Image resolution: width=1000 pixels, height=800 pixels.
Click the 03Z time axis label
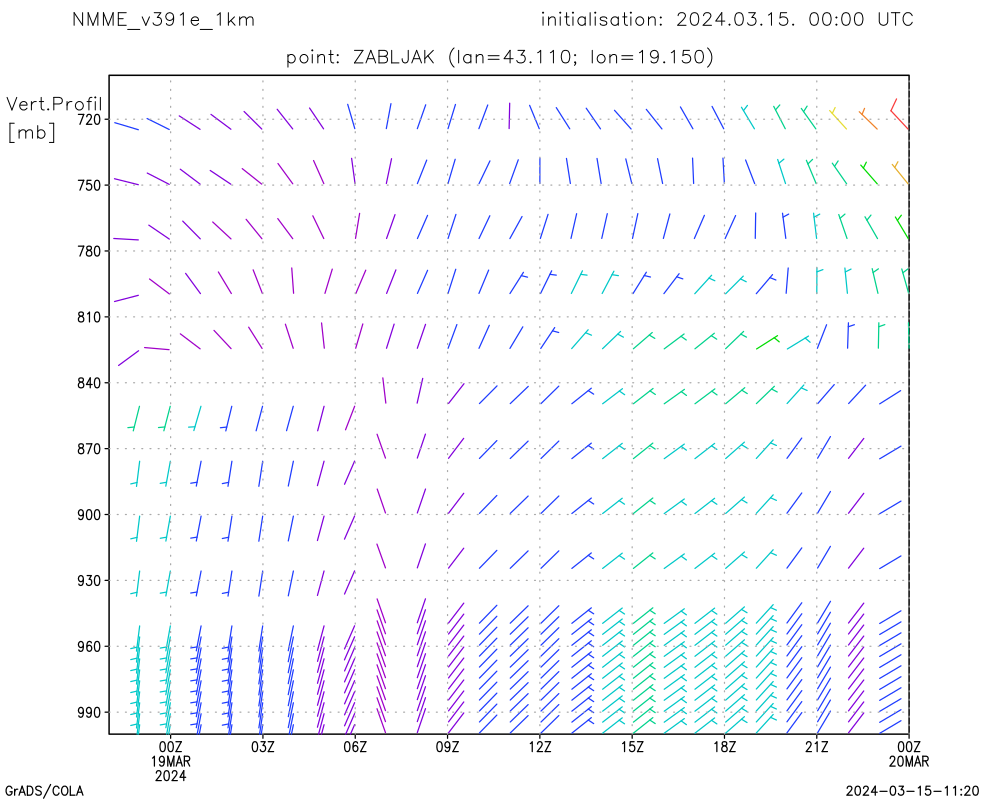coord(263,746)
